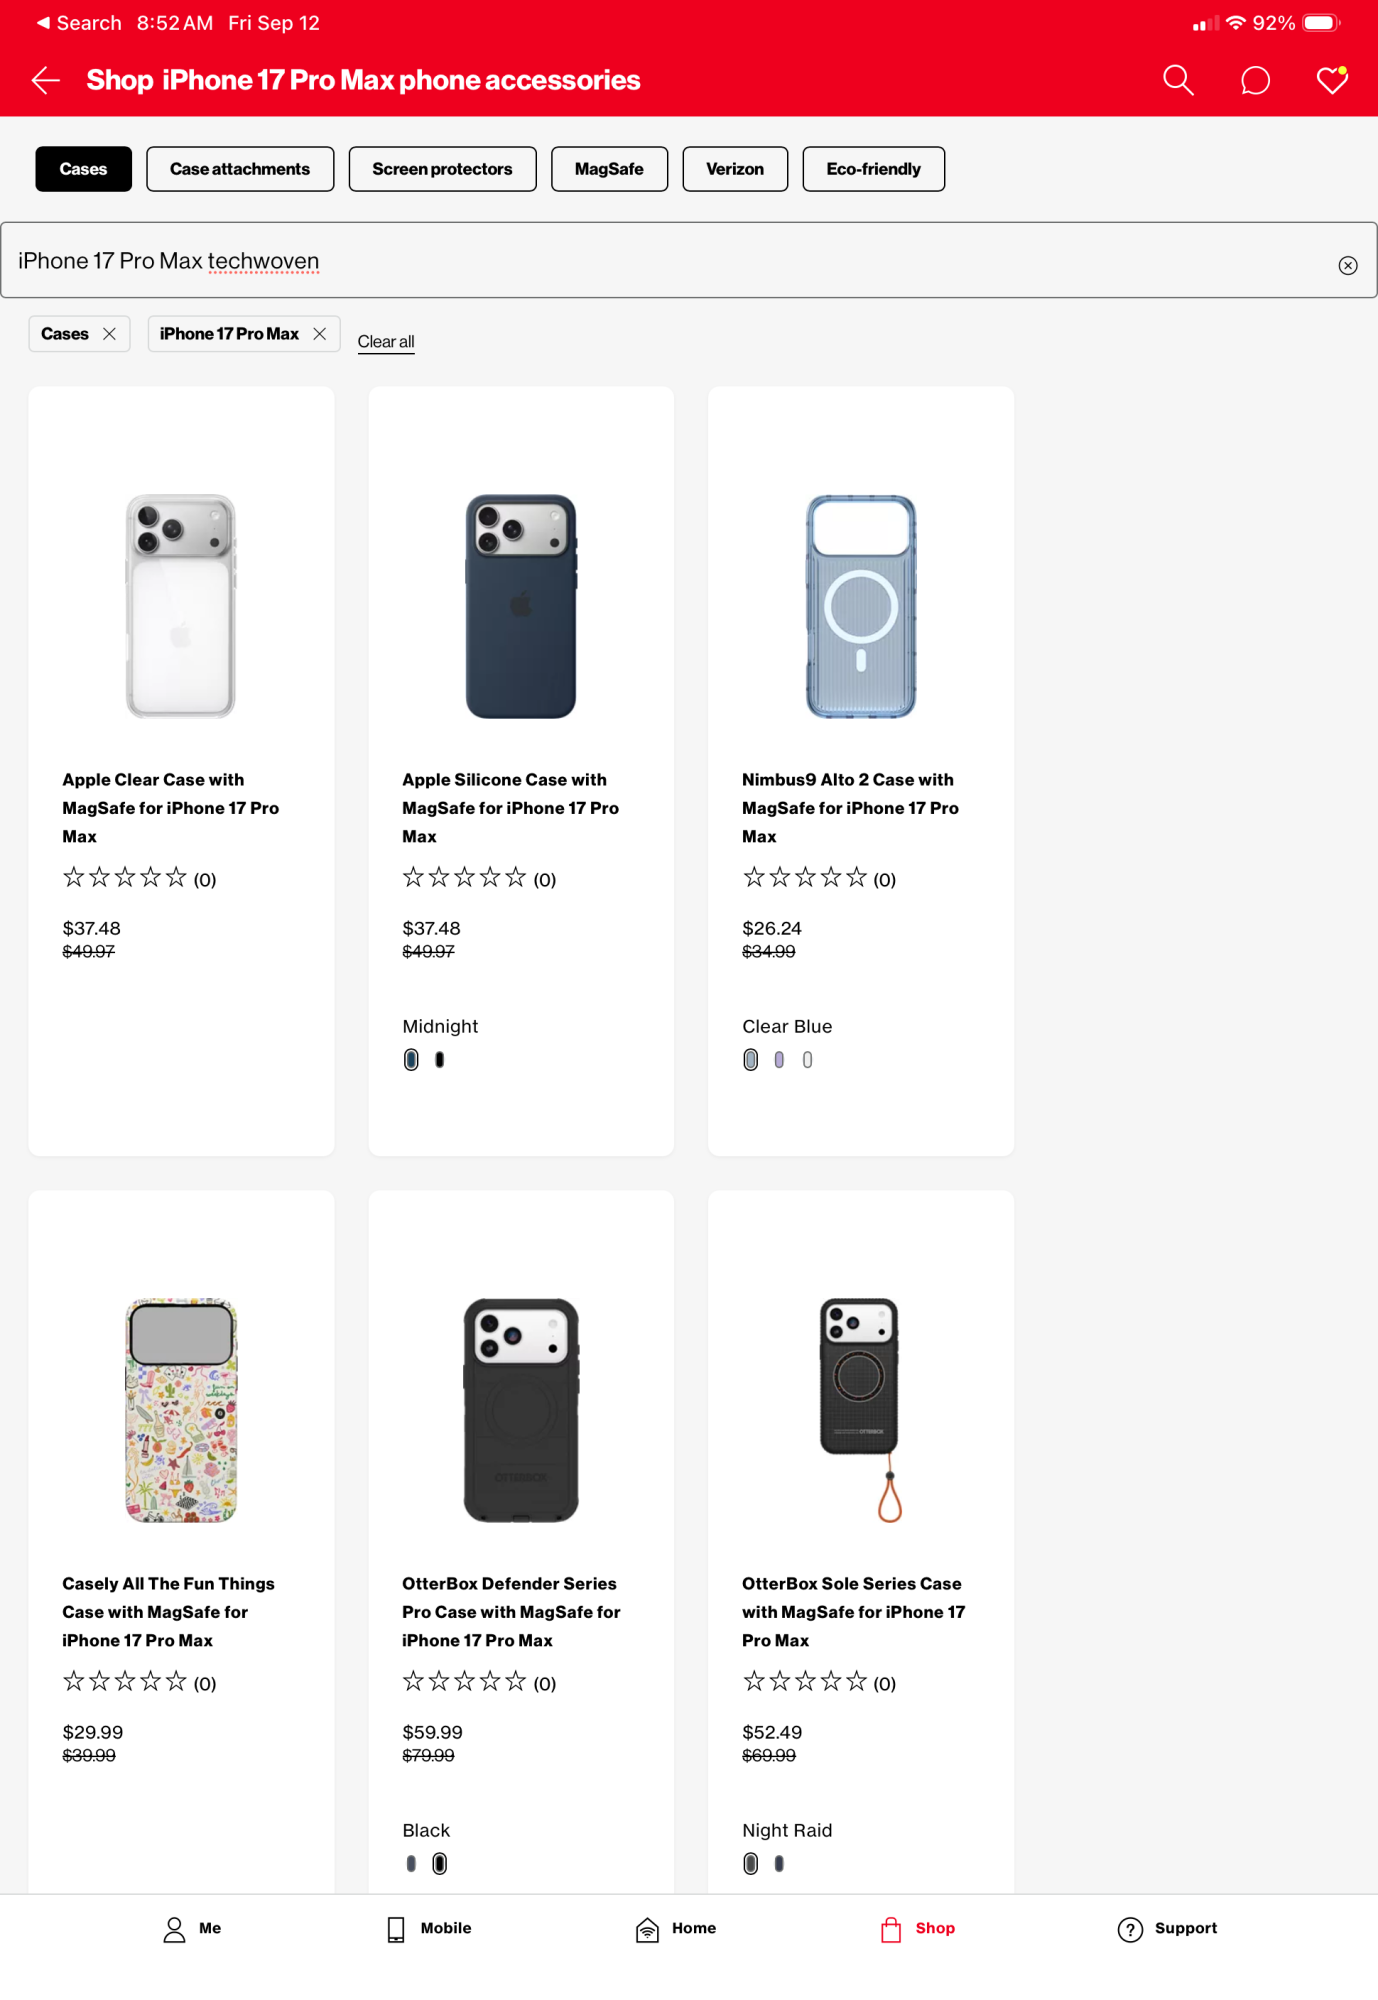
Task: Click the Clear all link
Action: pyautogui.click(x=386, y=342)
